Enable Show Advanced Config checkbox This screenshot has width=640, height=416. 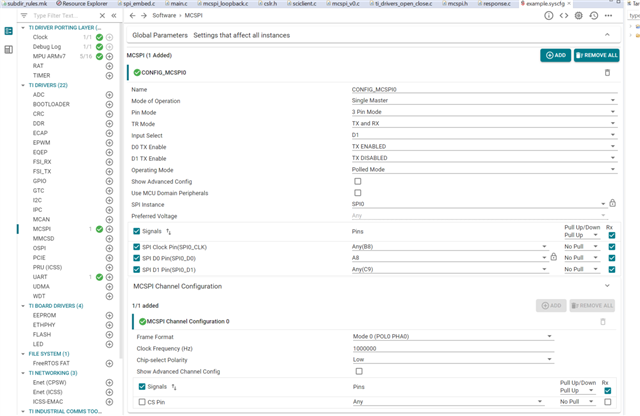point(358,181)
